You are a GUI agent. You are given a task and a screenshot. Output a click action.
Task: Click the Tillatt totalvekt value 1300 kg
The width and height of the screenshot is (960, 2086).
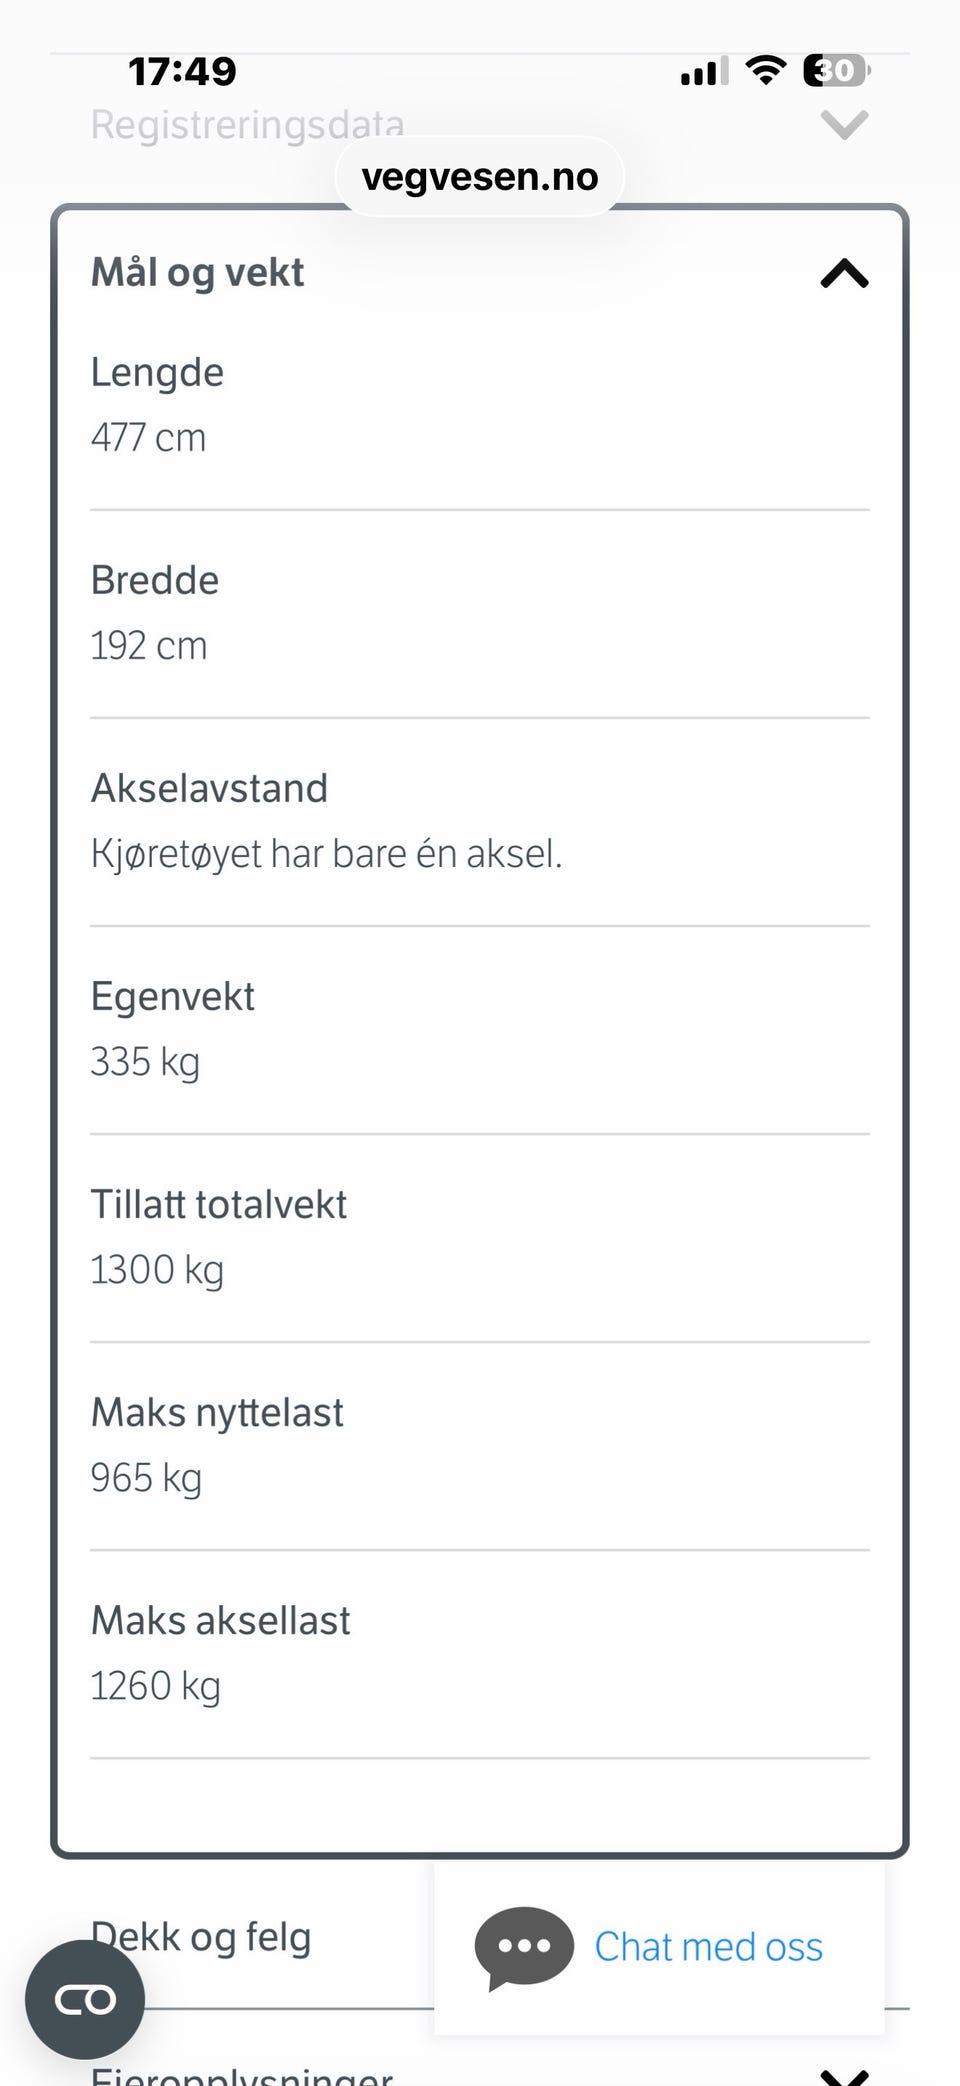point(157,1270)
